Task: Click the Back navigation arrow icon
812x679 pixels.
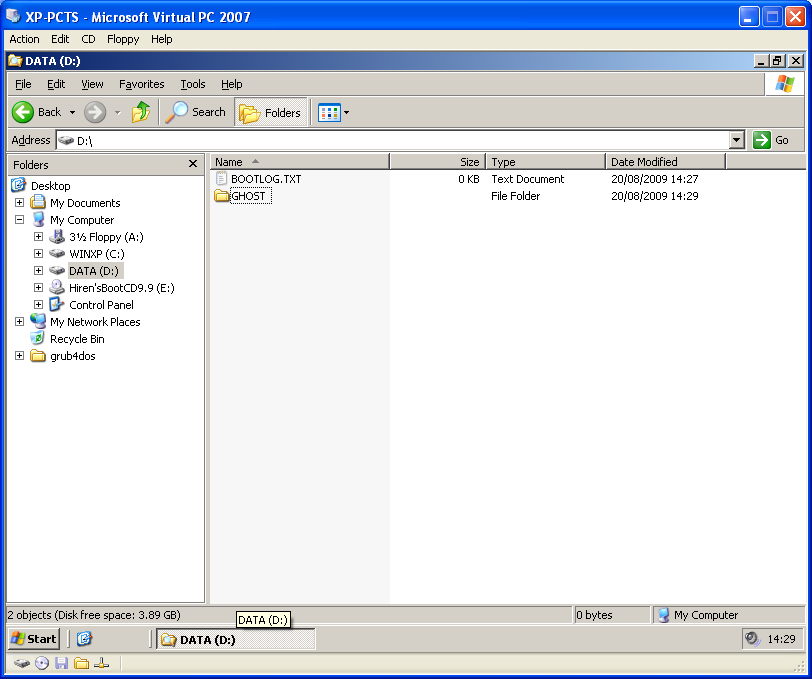Action: click(x=23, y=112)
